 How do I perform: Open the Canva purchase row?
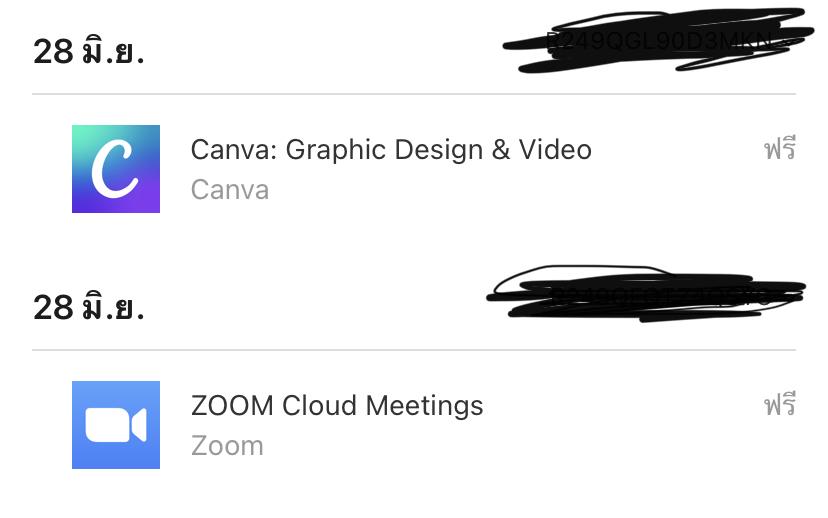(414, 169)
